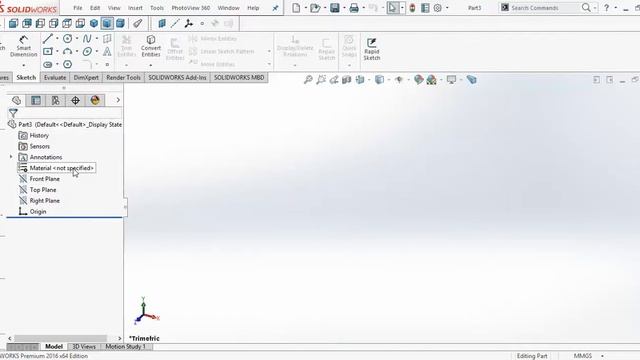Open the 3D Views bottom tab

[x=84, y=347]
